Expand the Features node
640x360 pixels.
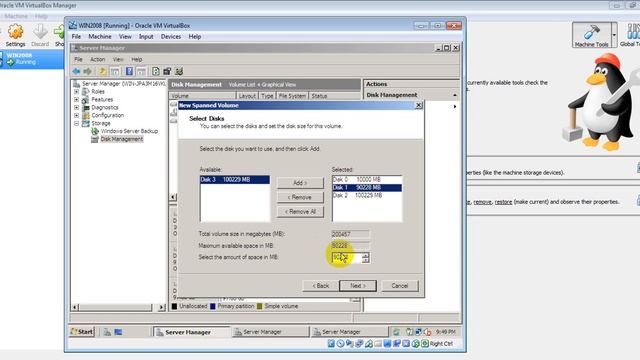tap(76, 100)
